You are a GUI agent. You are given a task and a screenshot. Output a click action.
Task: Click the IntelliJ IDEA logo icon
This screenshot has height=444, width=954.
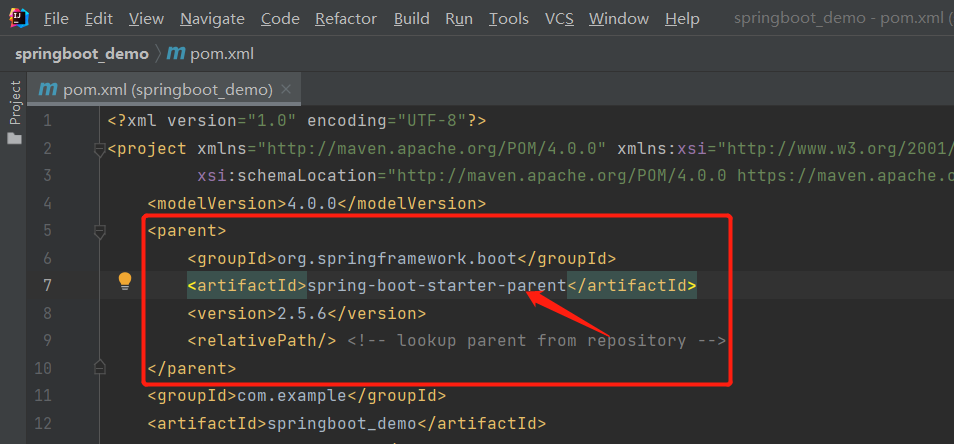click(19, 18)
